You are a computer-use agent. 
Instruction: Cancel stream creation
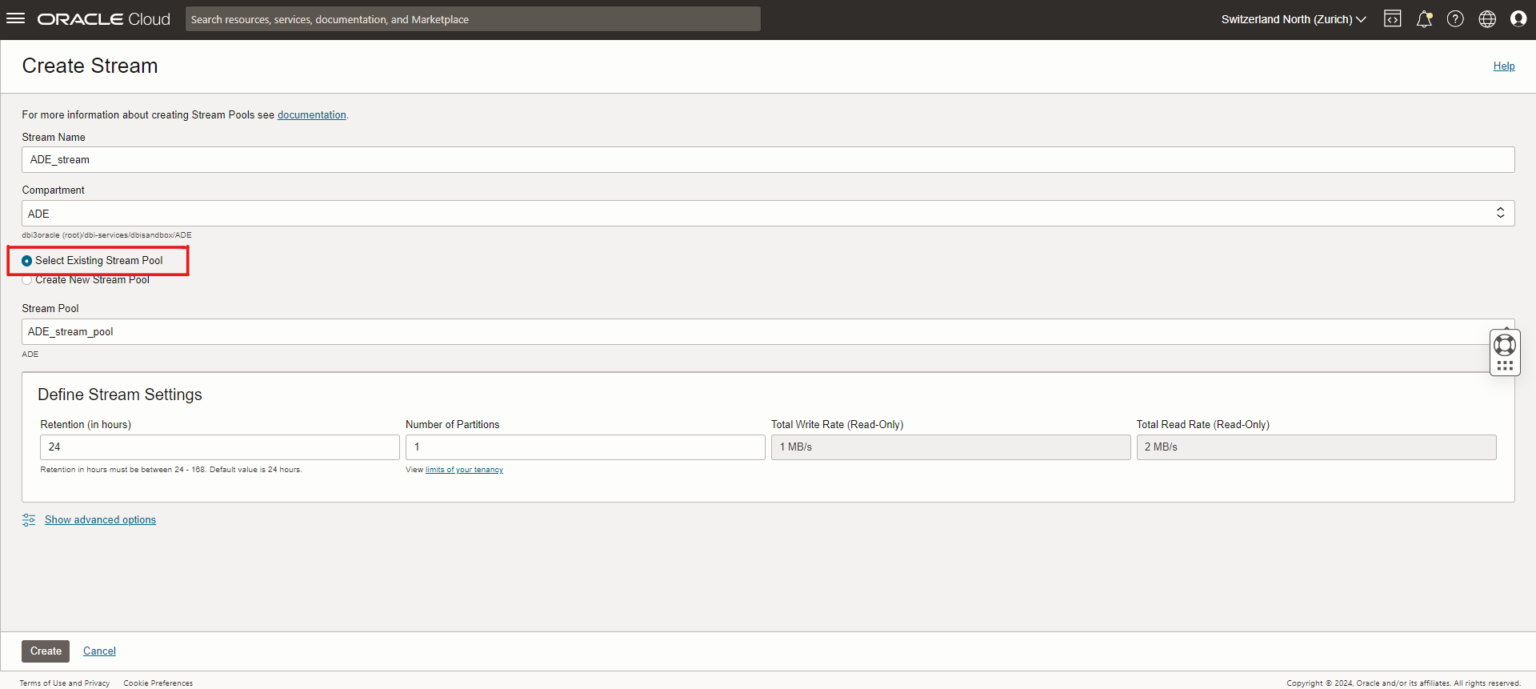point(99,651)
